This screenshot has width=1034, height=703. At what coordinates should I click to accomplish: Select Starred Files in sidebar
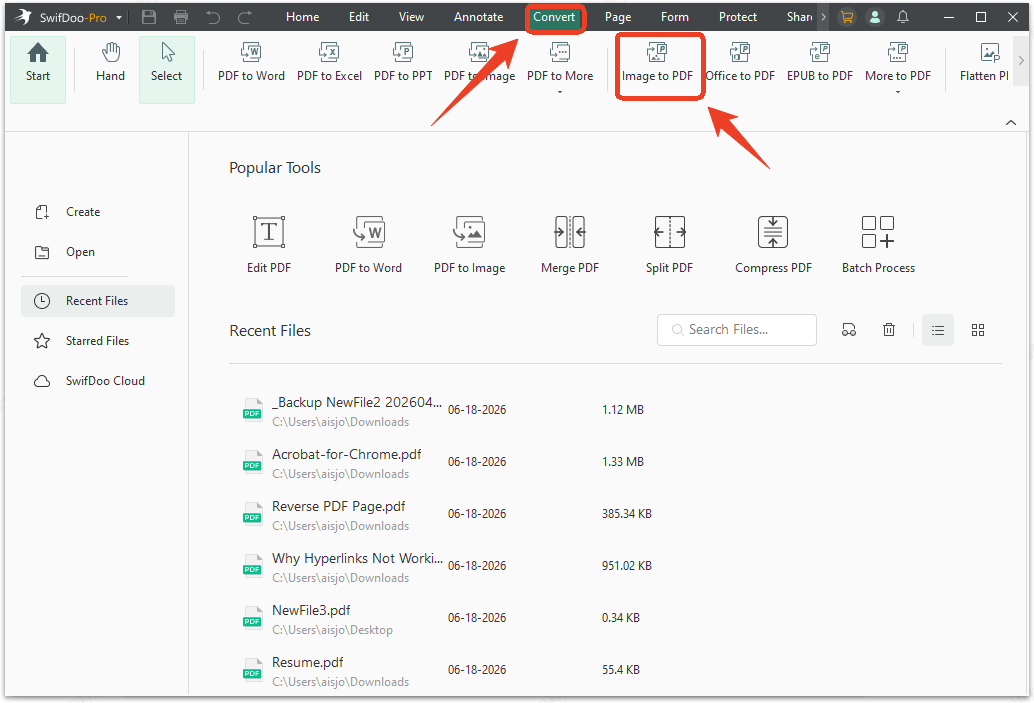98,341
